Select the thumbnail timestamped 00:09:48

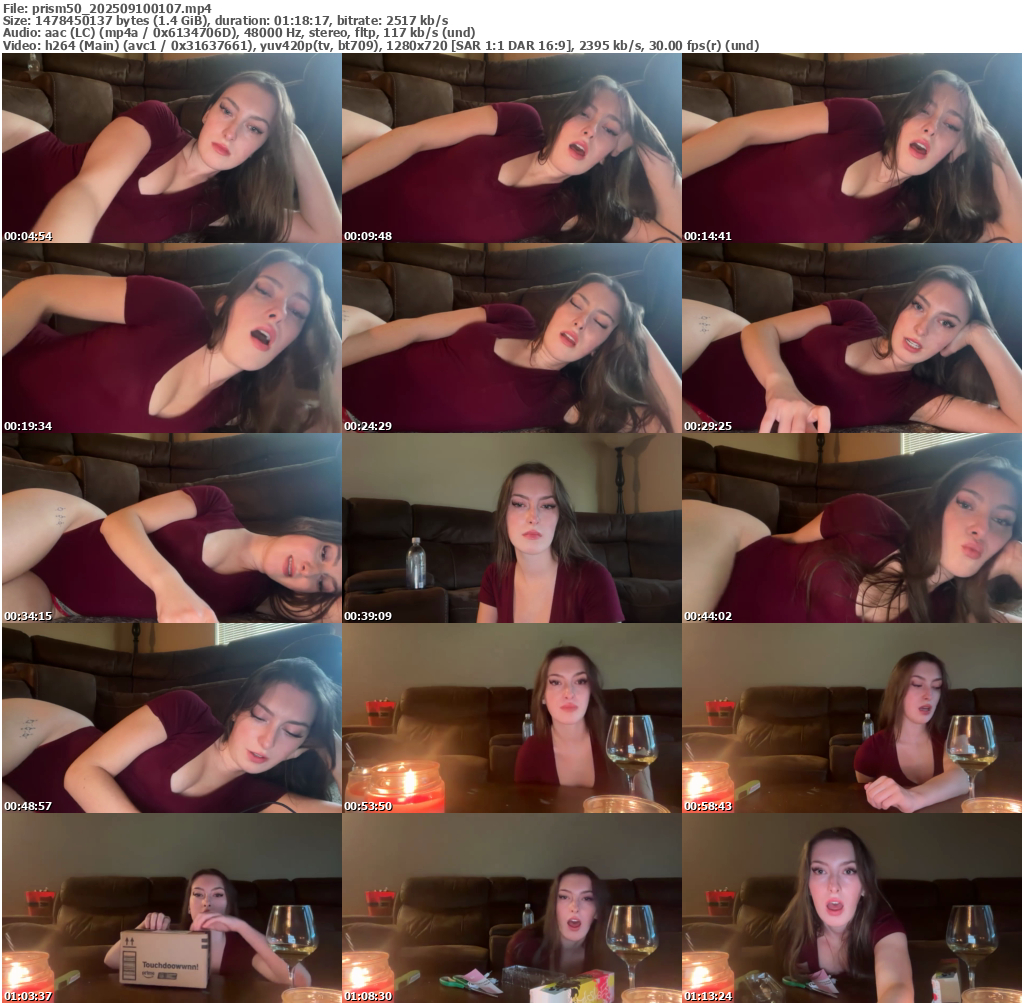tap(512, 148)
